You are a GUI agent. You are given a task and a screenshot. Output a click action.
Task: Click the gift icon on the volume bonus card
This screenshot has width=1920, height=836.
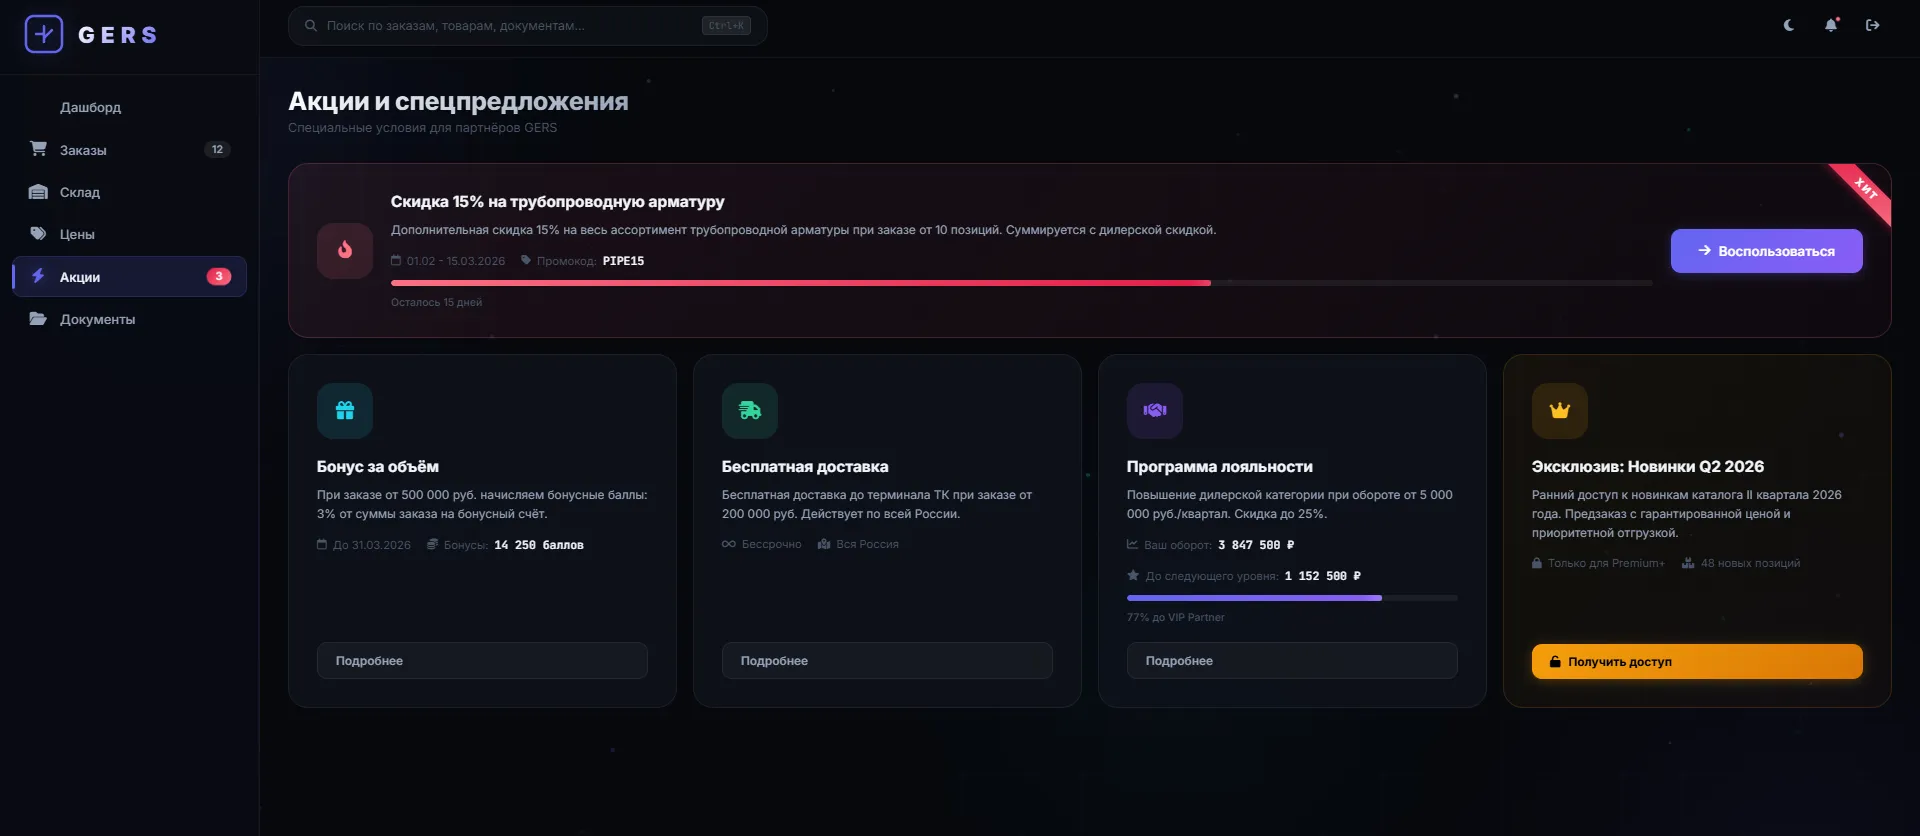(345, 410)
